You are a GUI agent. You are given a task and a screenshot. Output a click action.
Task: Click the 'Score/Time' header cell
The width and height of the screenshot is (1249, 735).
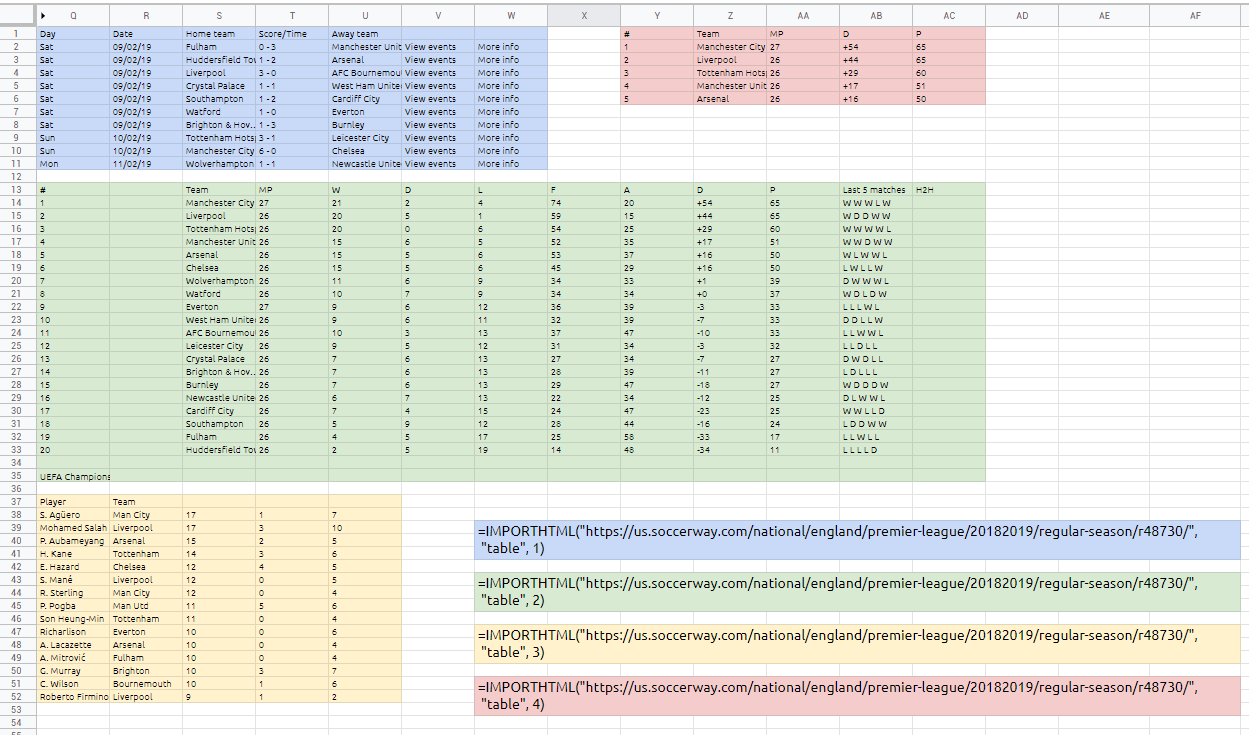(x=292, y=33)
